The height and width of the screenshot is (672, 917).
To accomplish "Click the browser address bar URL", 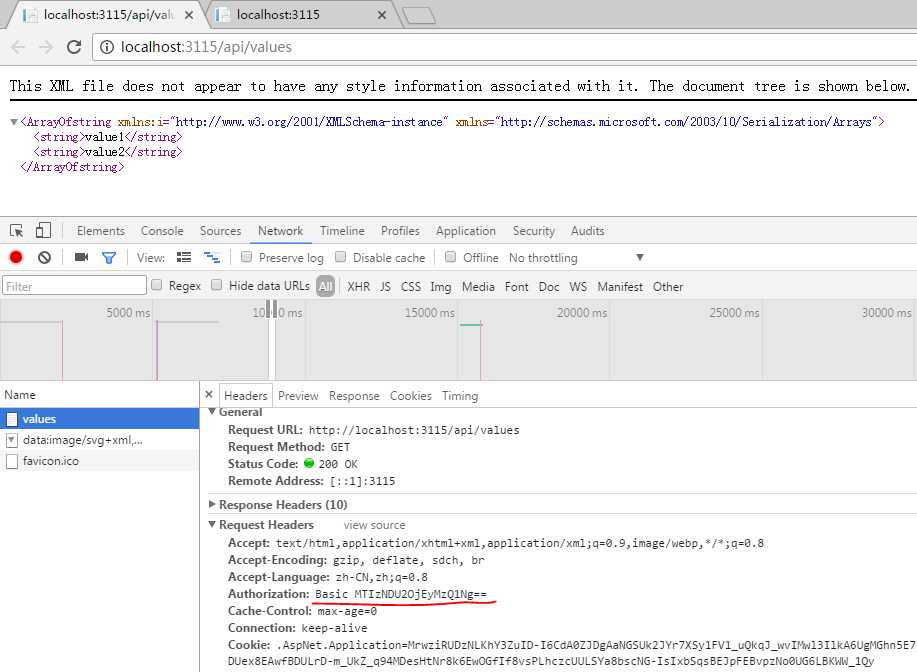I will (206, 47).
